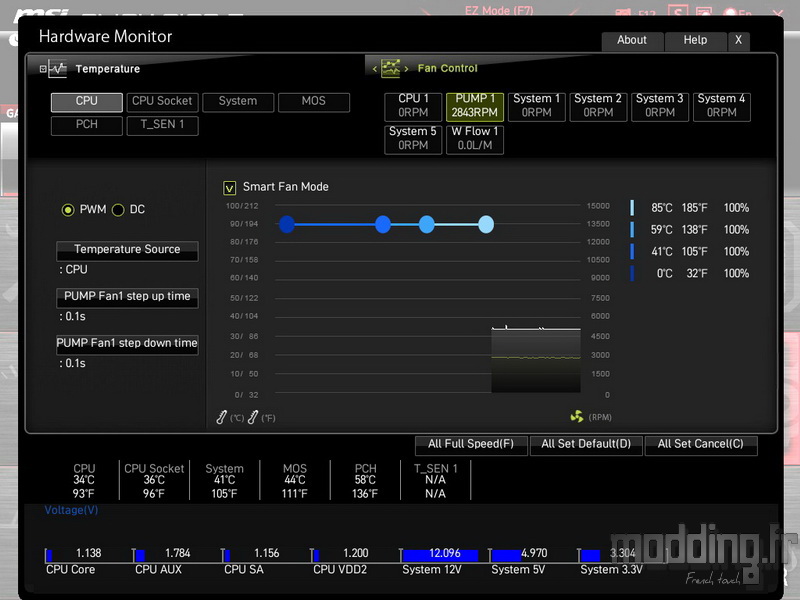This screenshot has height=600, width=800.
Task: Click the CPU AUX voltage value 1.784
Action: click(178, 554)
